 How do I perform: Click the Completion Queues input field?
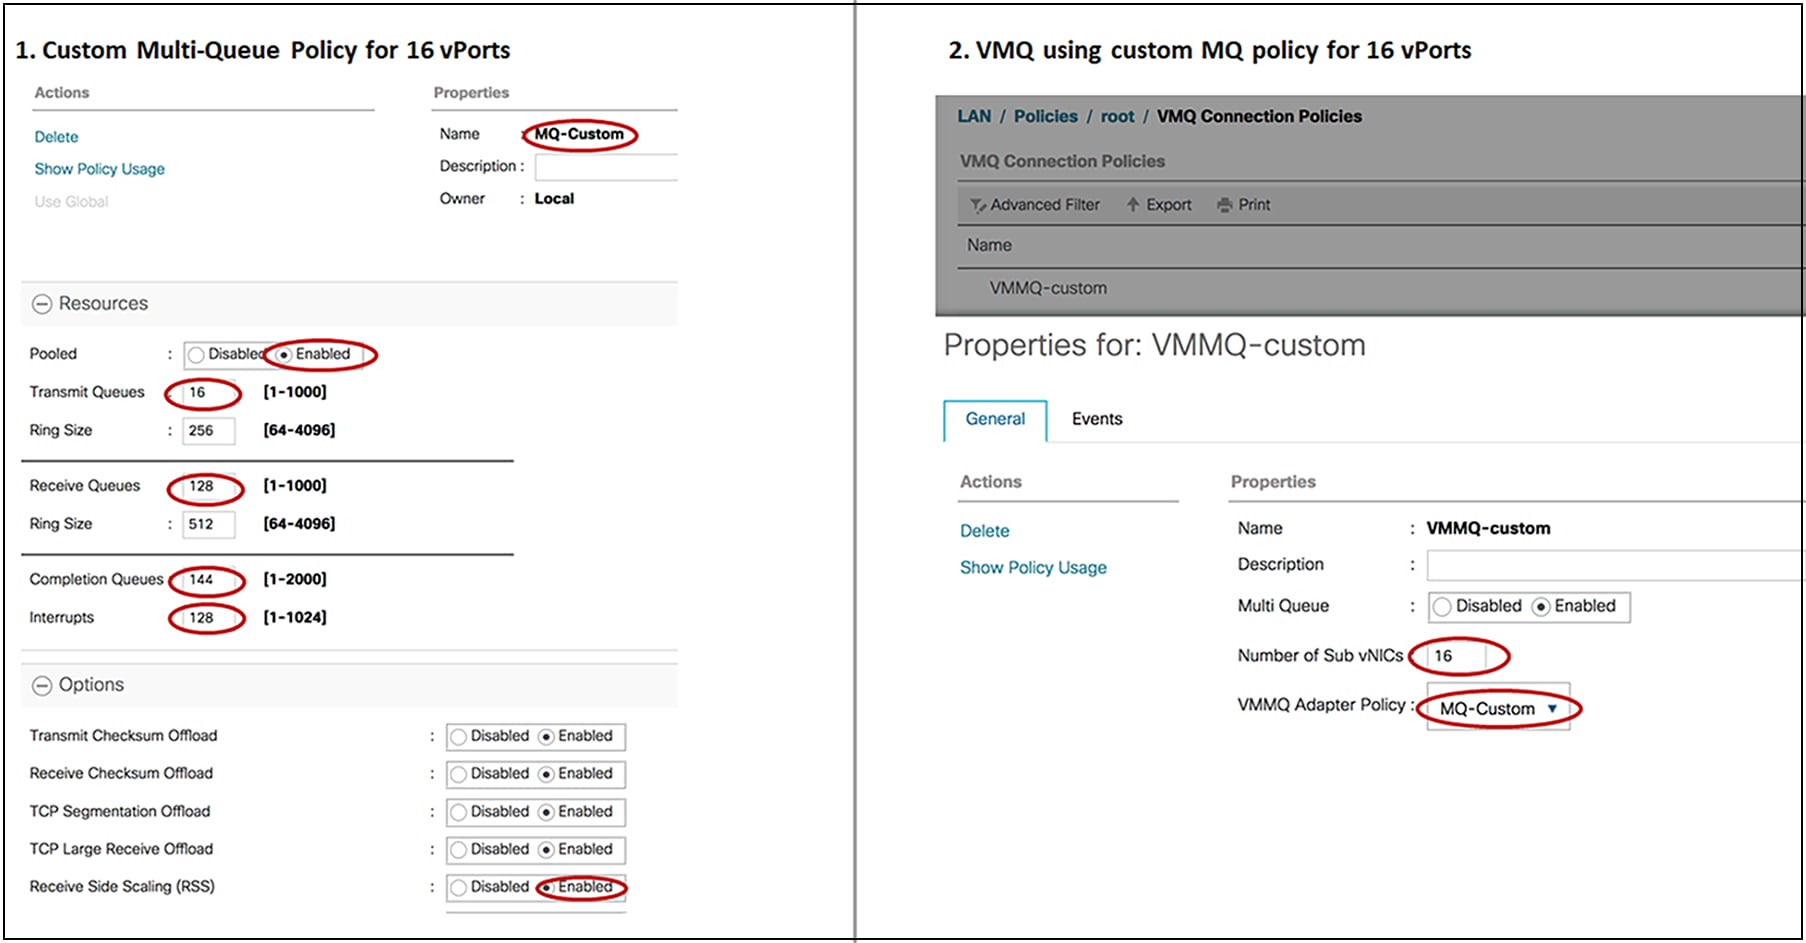(209, 580)
